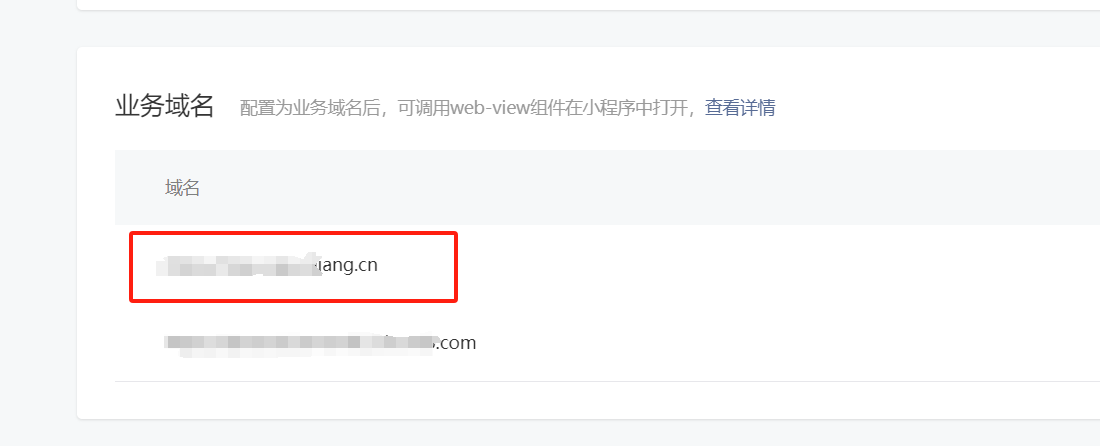
Task: Click the .com suffix text
Action: click(x=458, y=344)
